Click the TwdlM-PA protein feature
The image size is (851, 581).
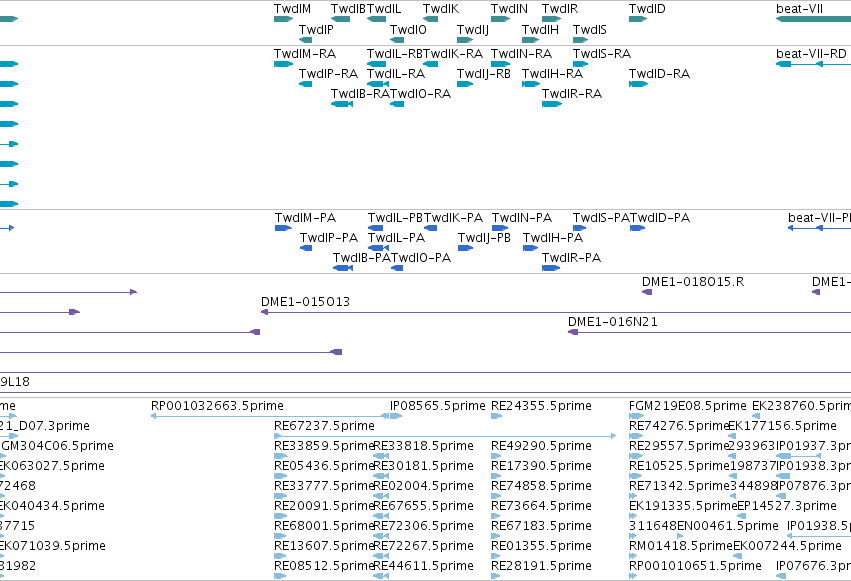click(x=283, y=228)
